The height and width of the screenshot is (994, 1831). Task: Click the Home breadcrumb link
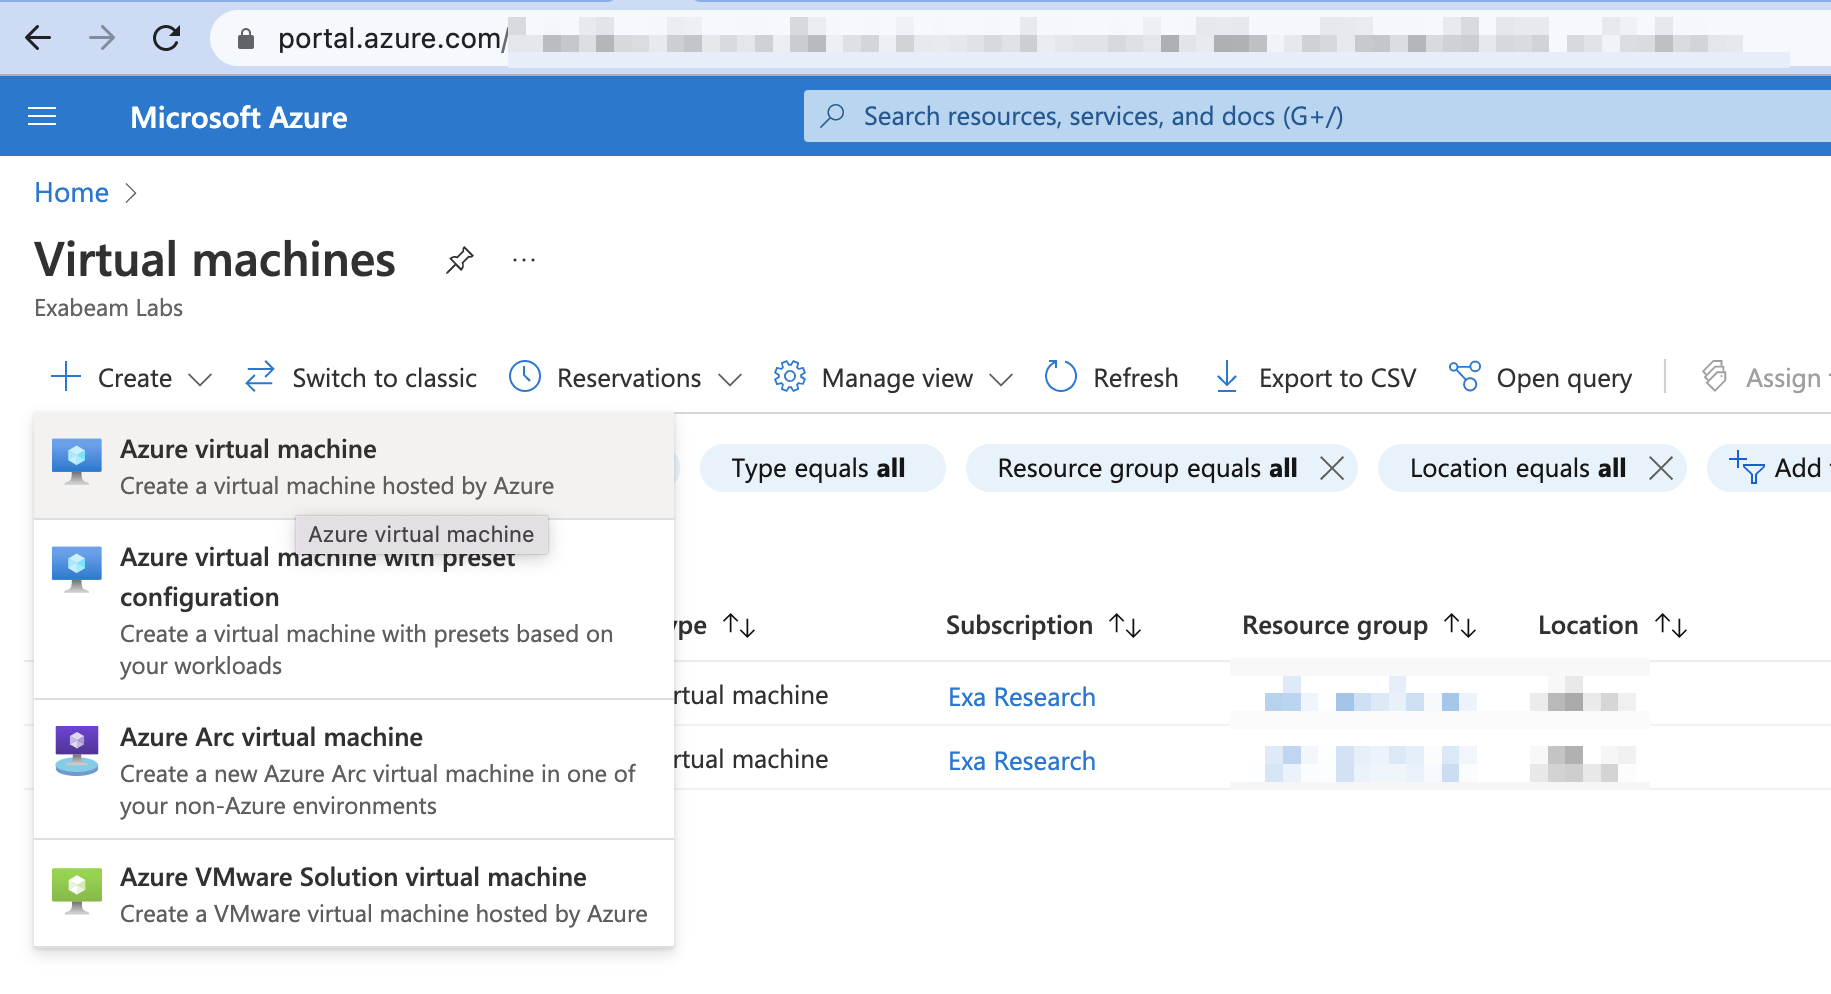point(71,192)
